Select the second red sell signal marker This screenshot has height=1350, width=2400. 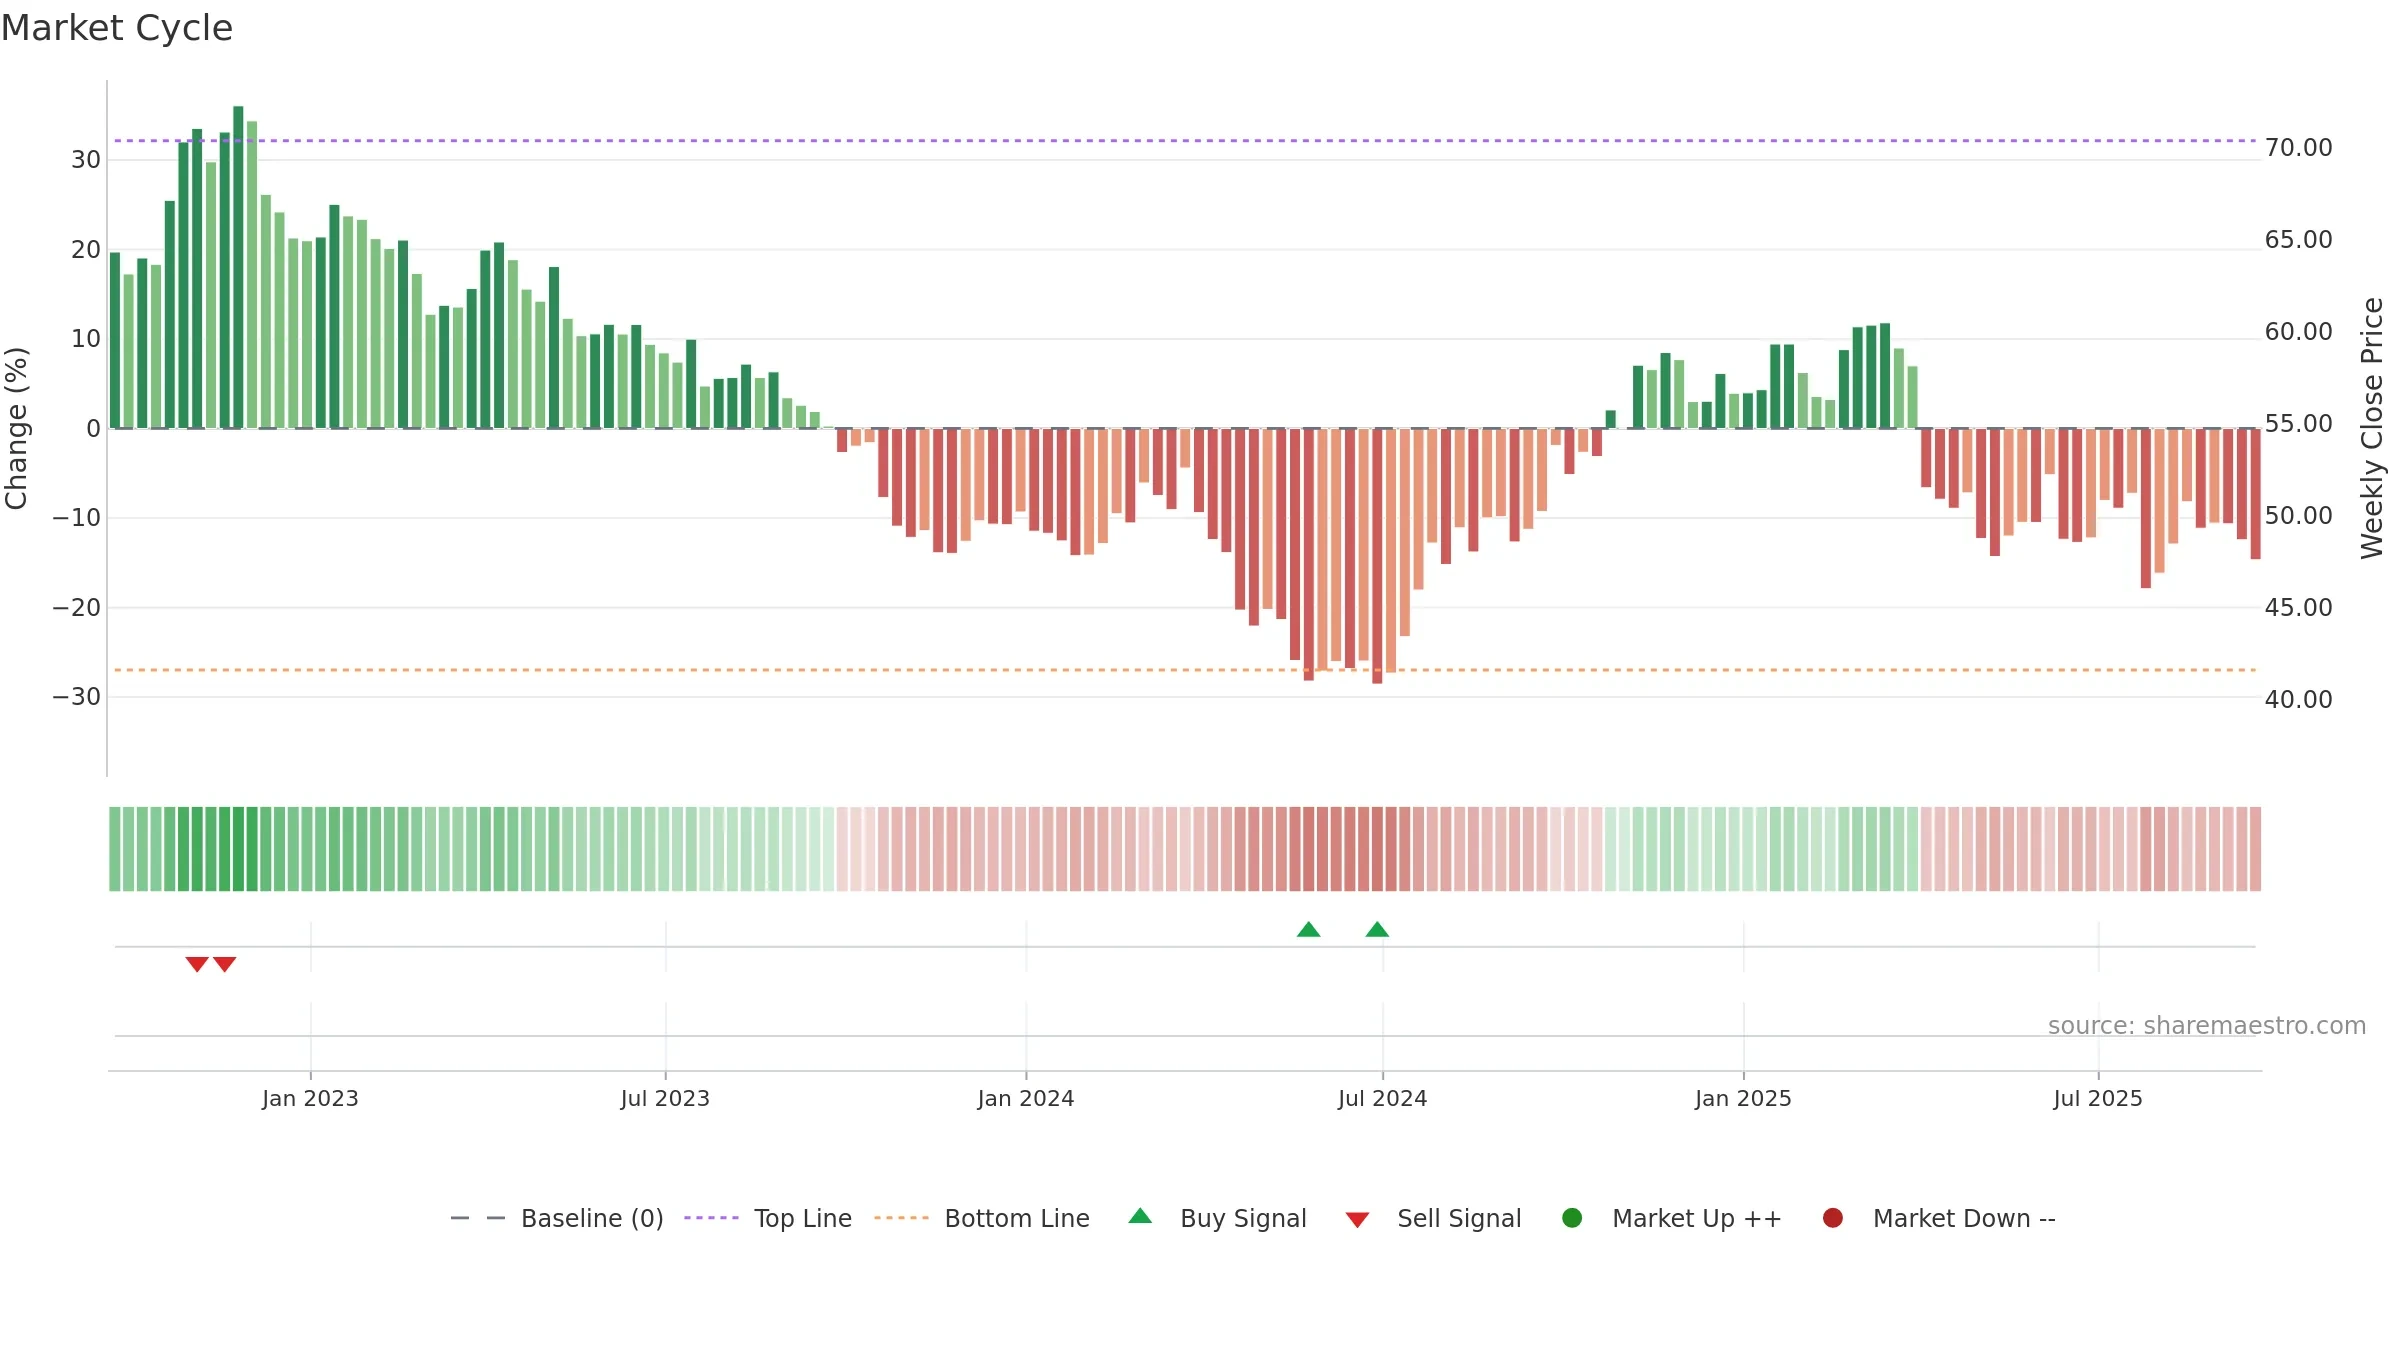[x=225, y=964]
